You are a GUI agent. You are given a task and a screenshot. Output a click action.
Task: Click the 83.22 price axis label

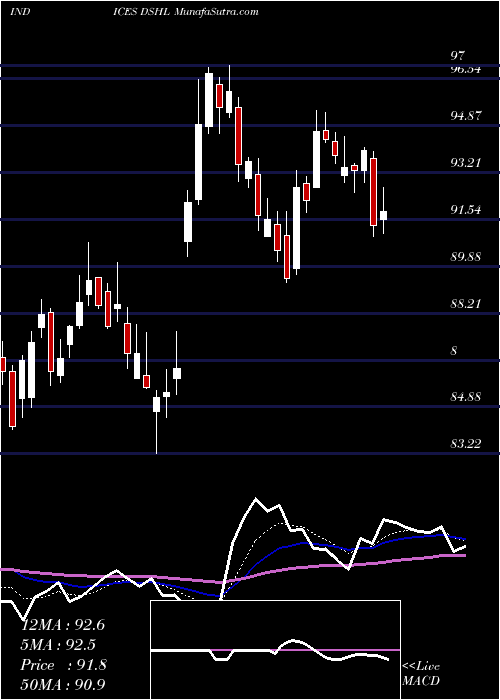click(466, 443)
